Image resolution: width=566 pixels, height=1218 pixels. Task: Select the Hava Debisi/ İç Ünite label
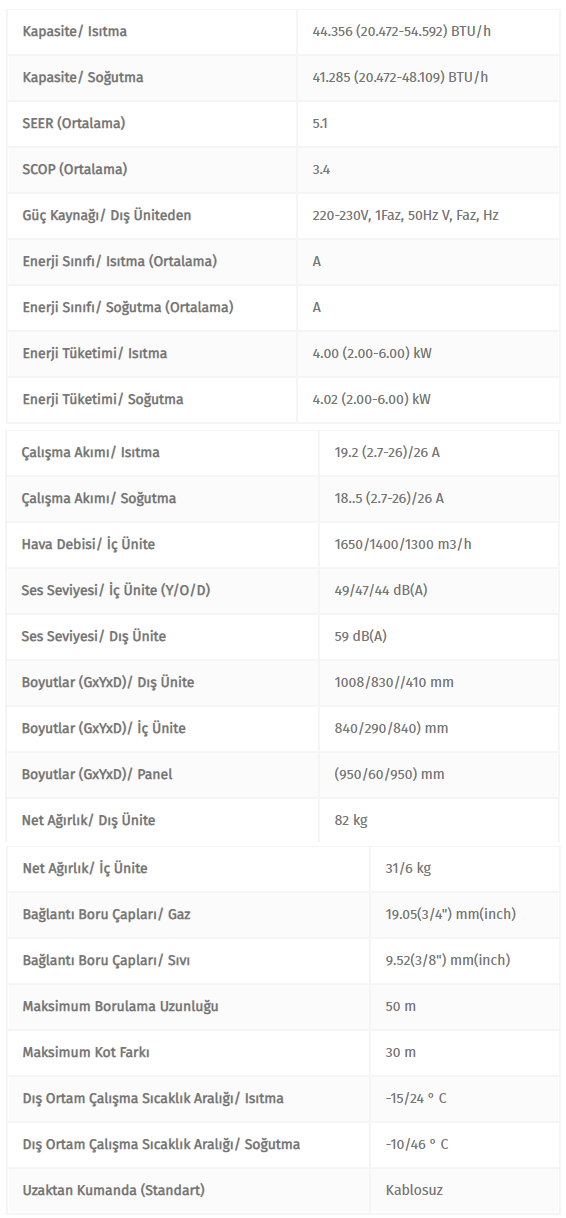88,545
